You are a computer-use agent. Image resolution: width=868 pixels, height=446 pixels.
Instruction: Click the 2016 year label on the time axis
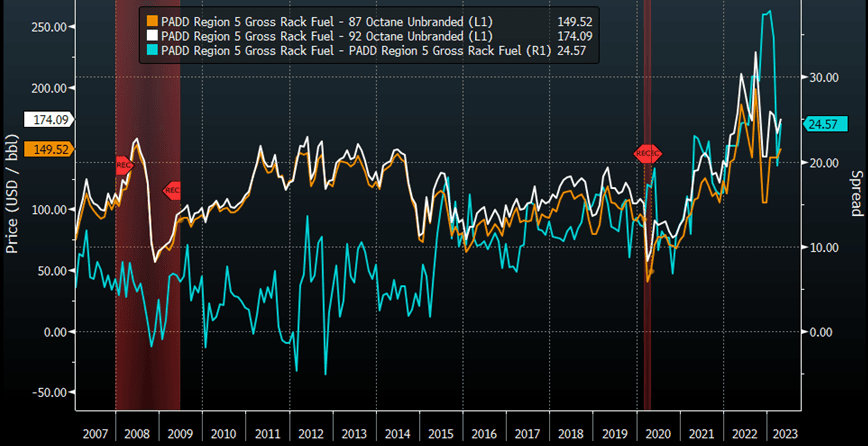point(484,433)
